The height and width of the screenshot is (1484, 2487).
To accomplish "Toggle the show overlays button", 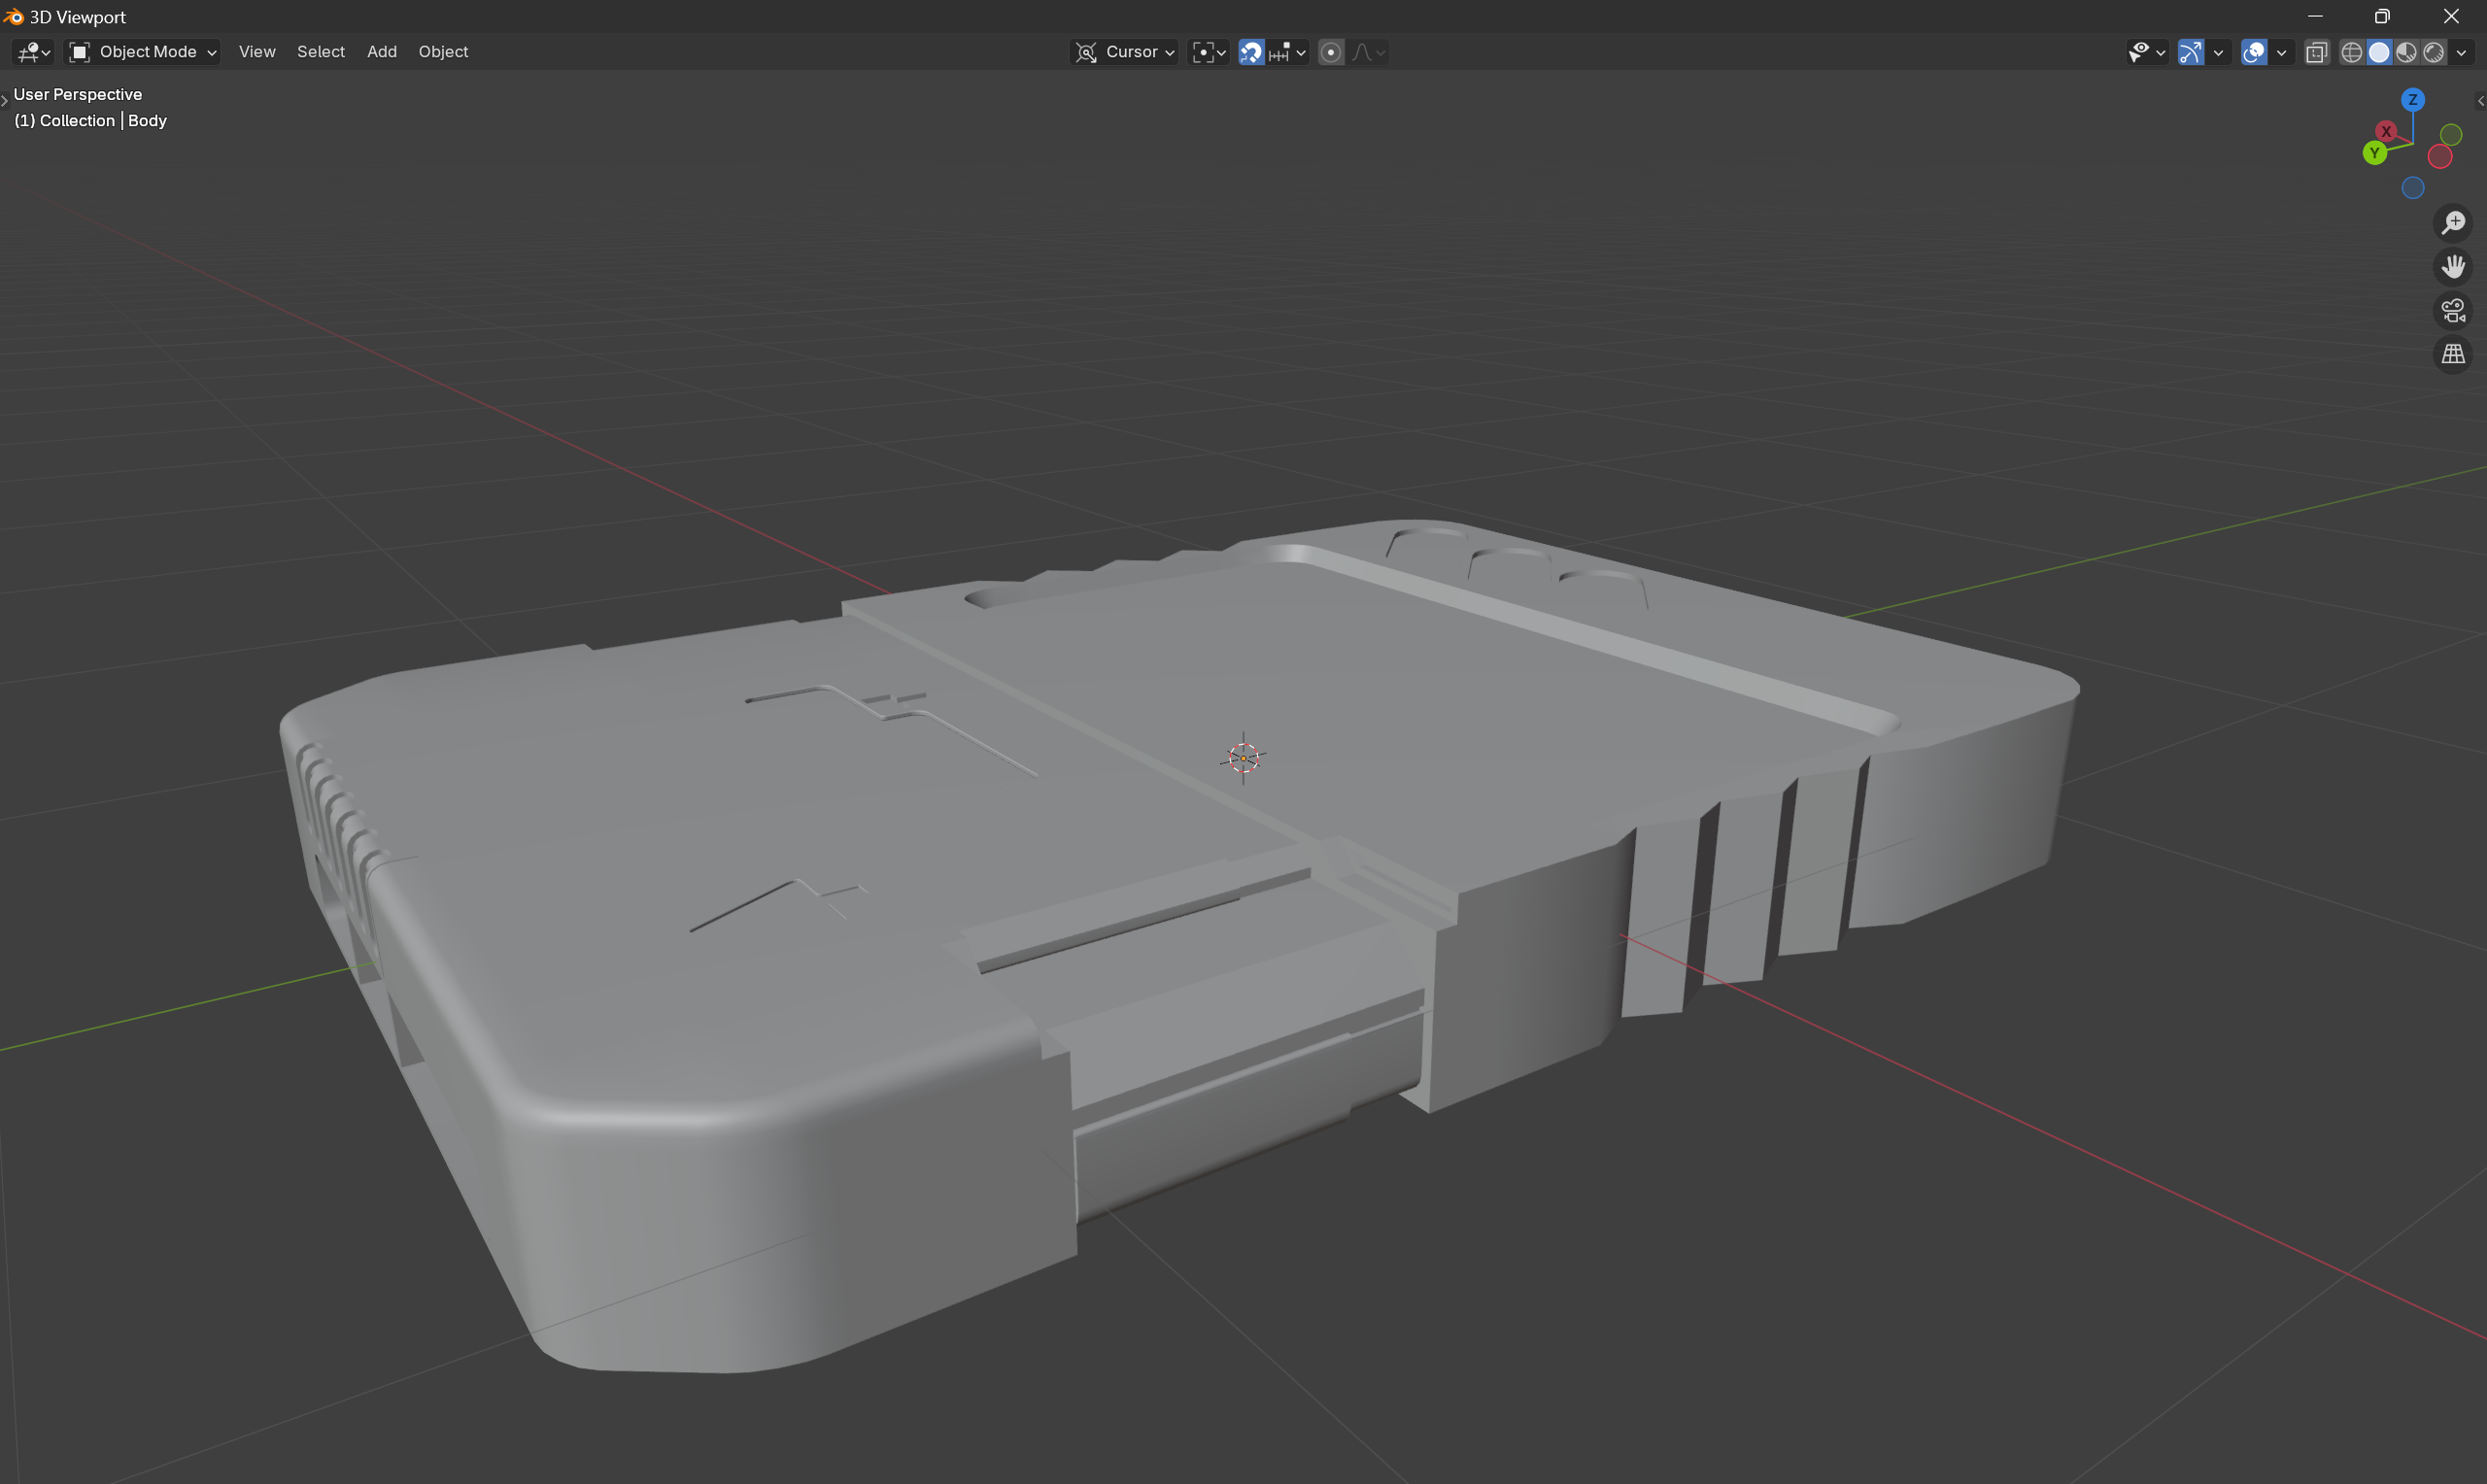I will (2253, 52).
